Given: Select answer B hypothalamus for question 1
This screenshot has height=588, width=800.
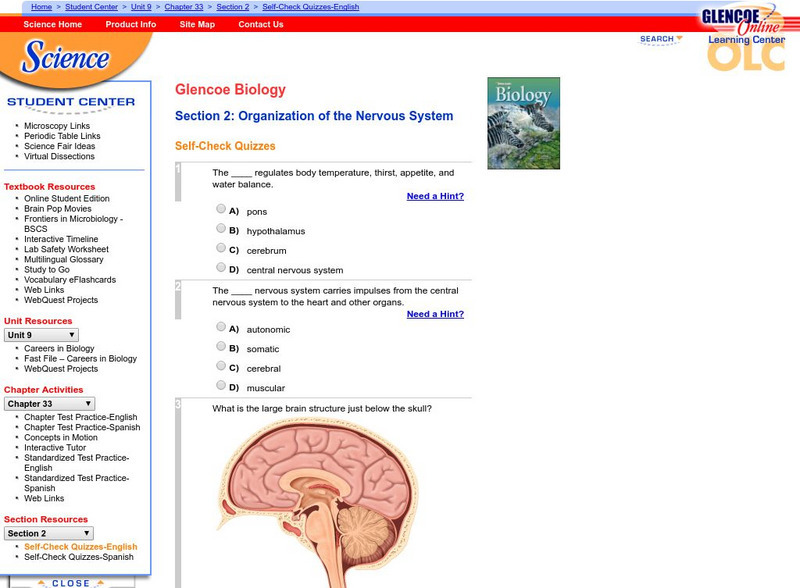Looking at the screenshot, I should [221, 228].
